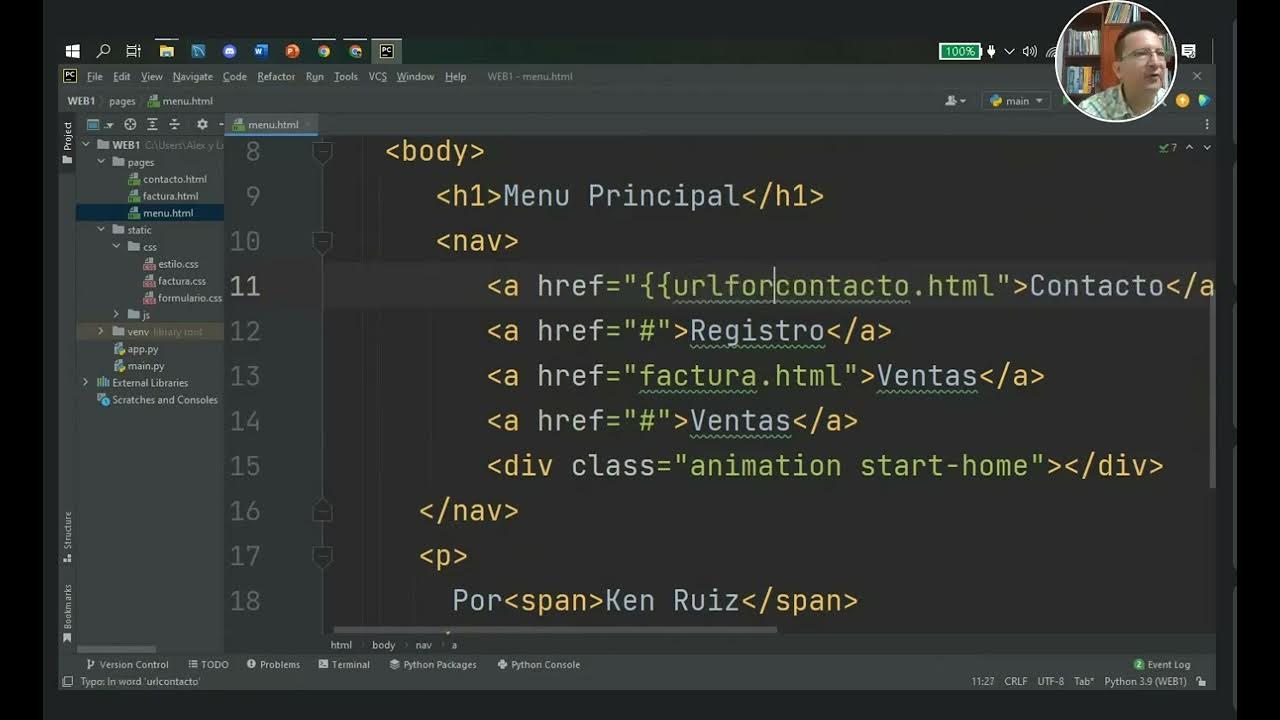Collapse the static folder
1280x720 pixels.
pyautogui.click(x=101, y=230)
